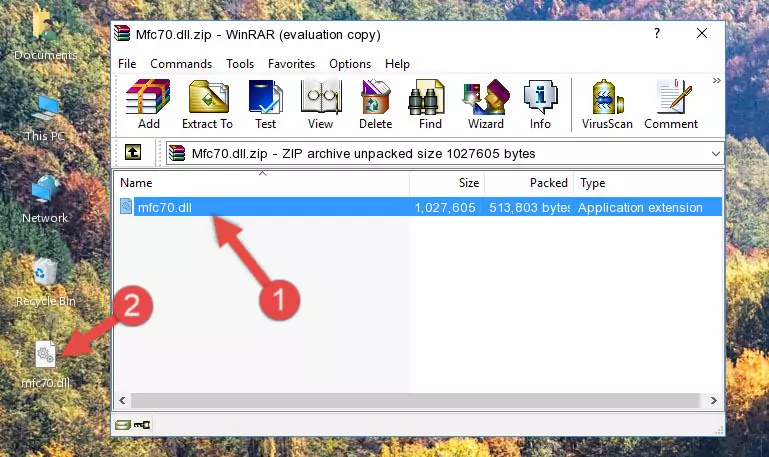769x457 pixels.
Task: Open the File menu
Action: (x=127, y=64)
